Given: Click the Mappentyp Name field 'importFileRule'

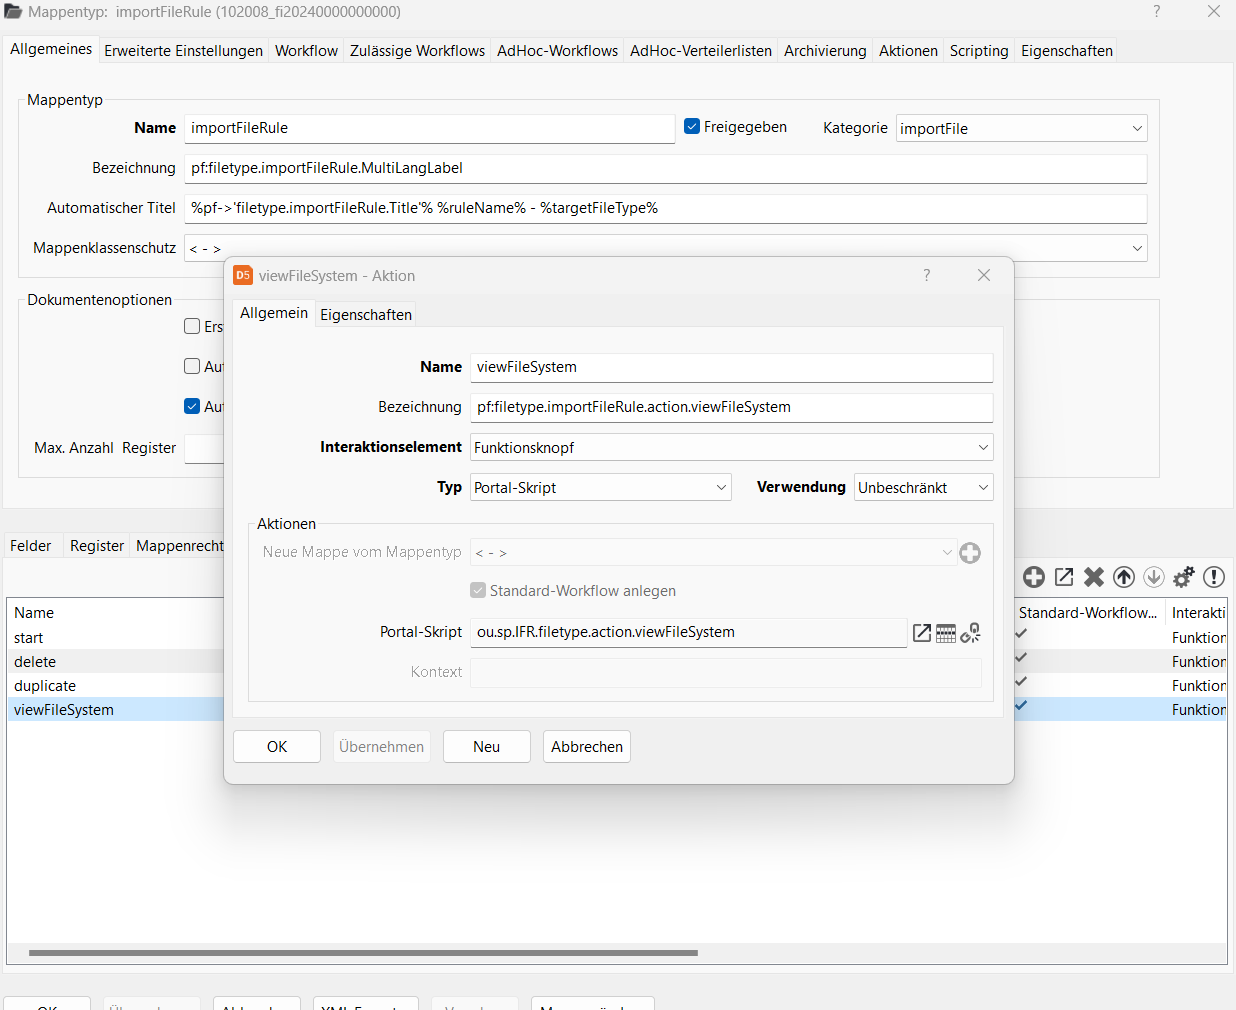Looking at the screenshot, I should (x=430, y=128).
